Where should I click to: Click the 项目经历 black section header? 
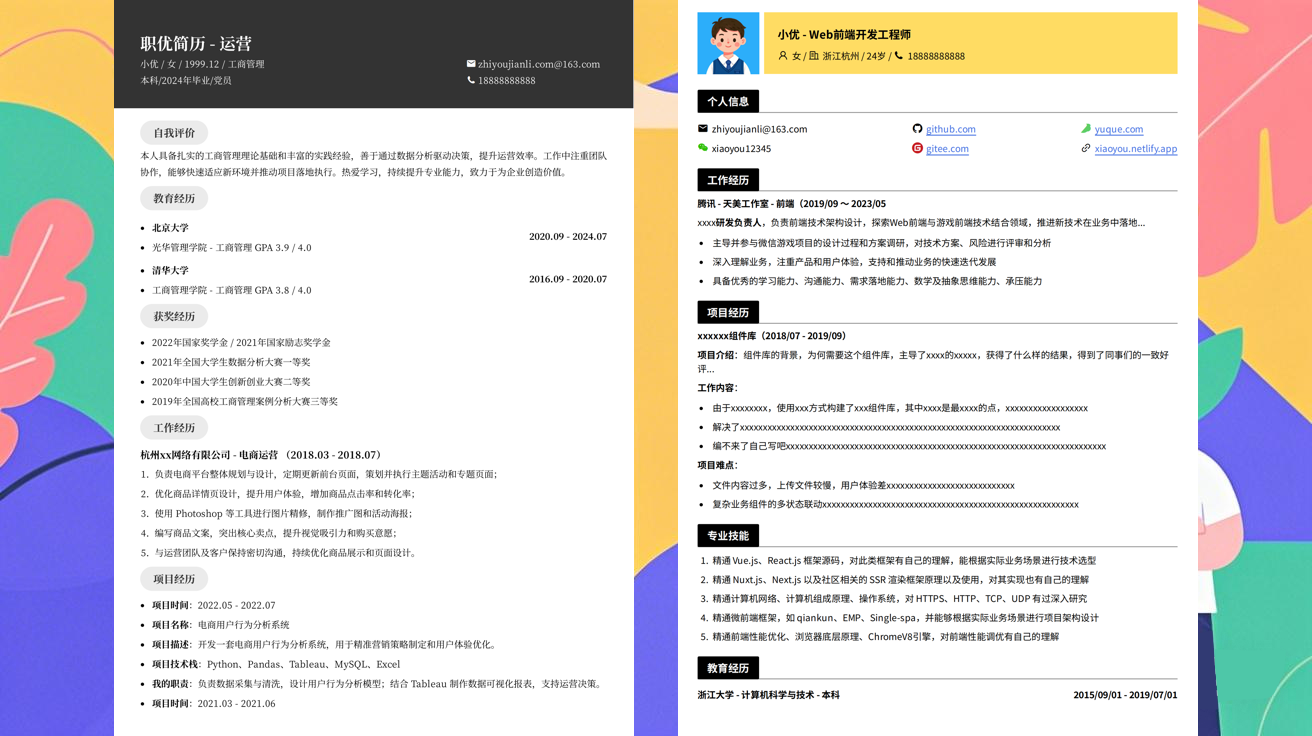(728, 312)
